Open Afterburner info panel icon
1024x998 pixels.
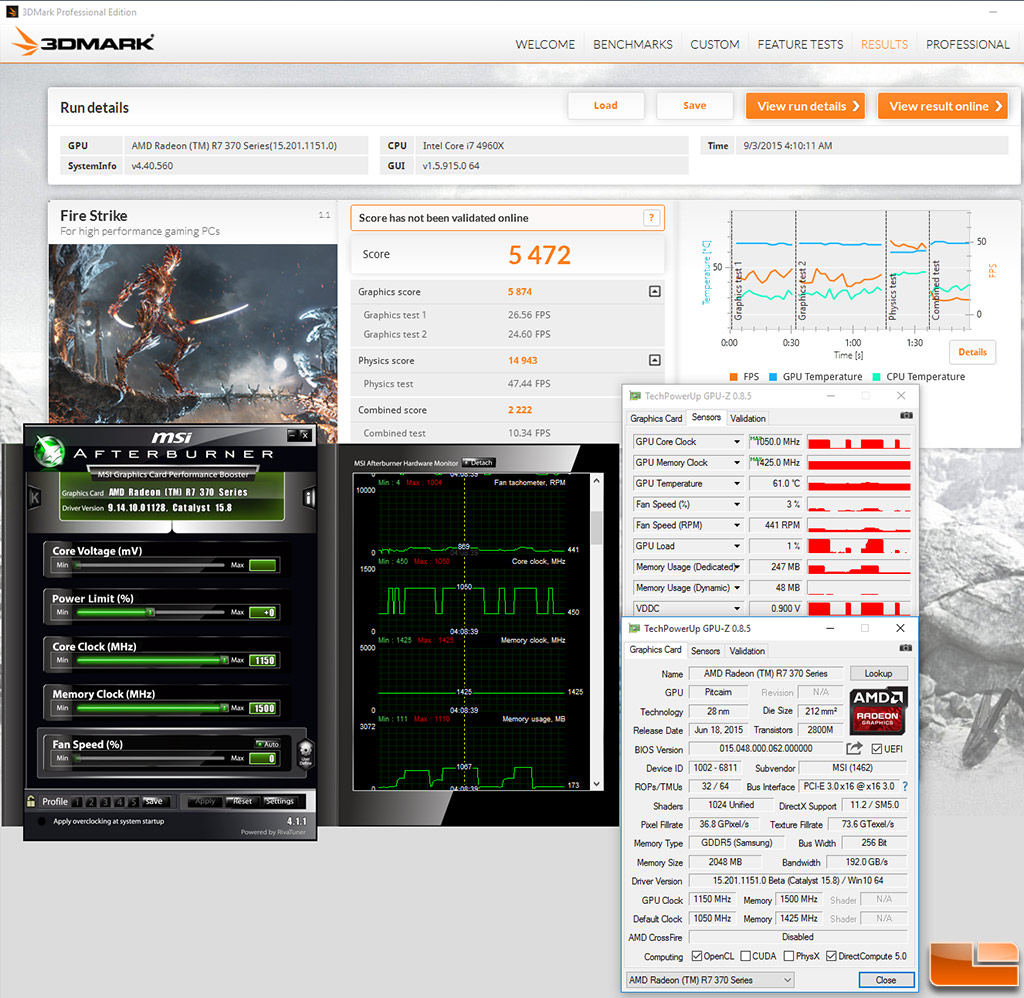click(x=309, y=498)
